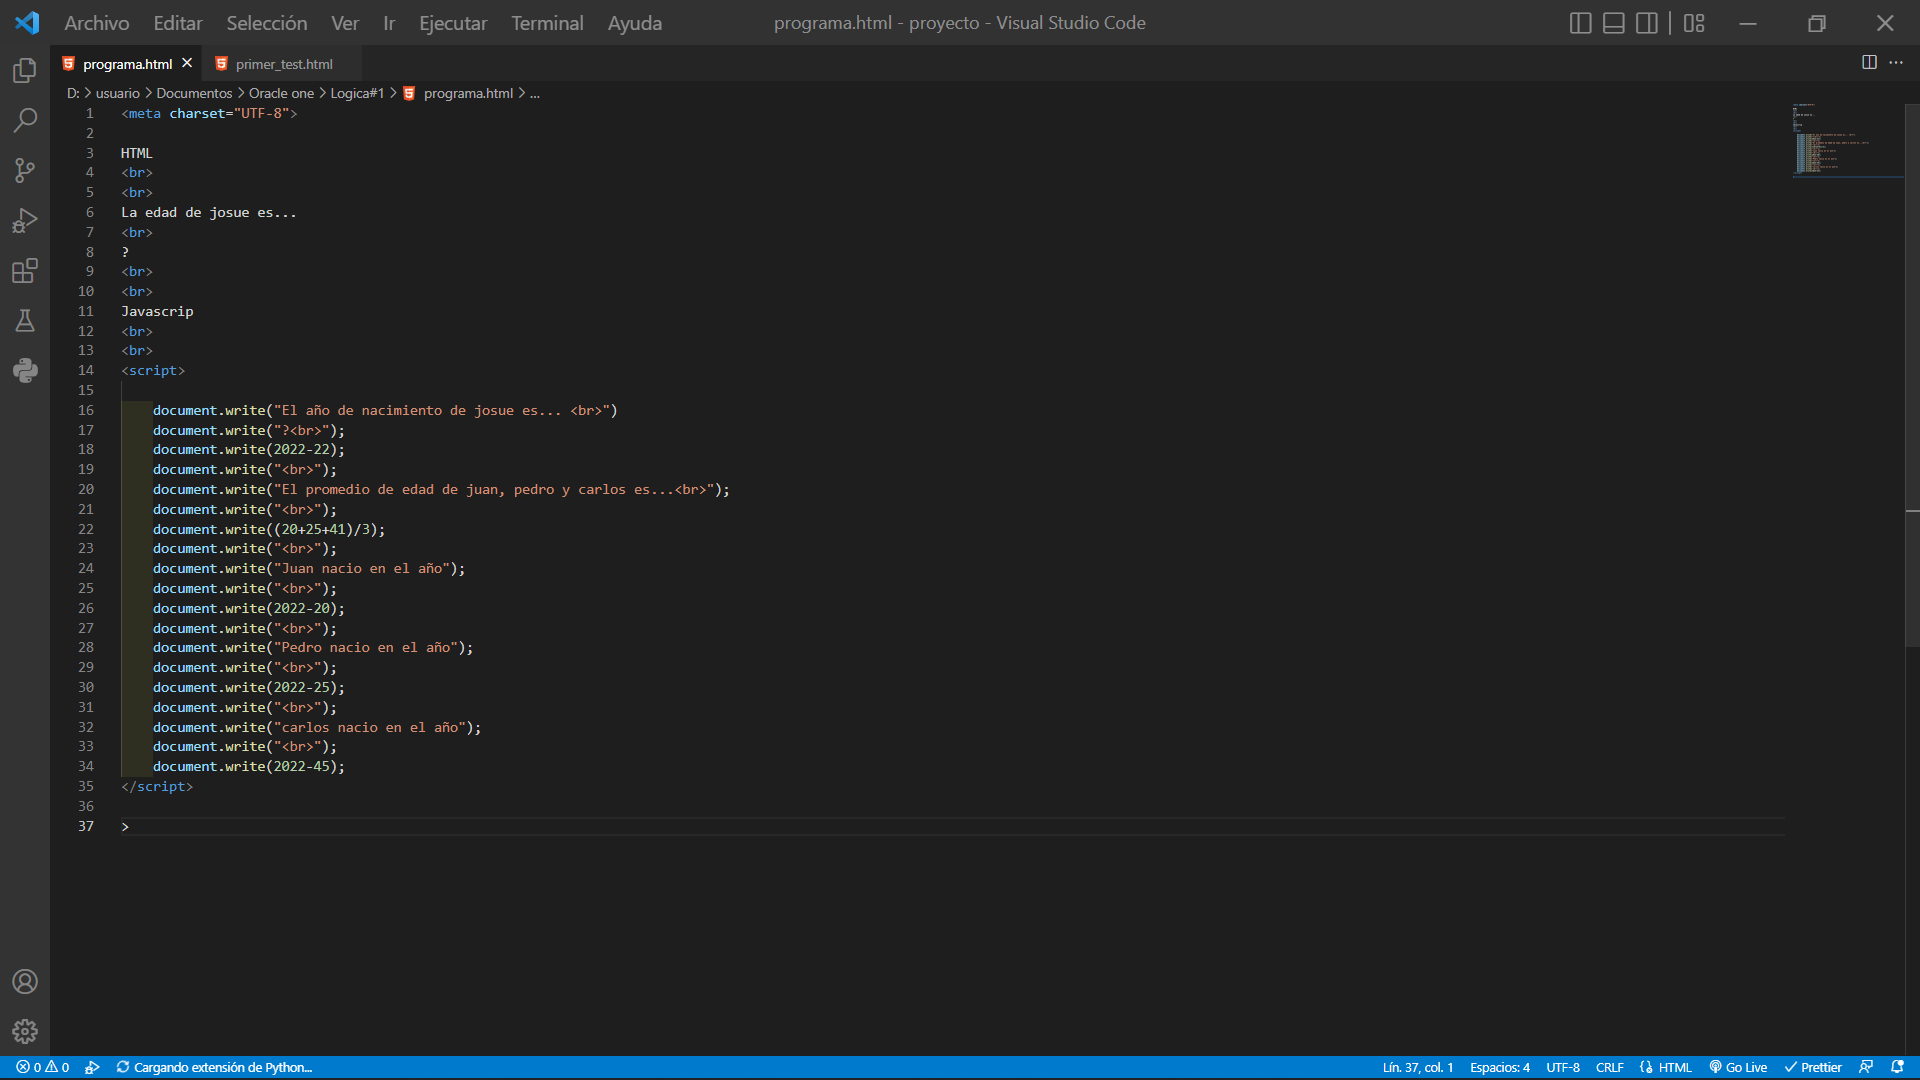Open the Ayuda menu
This screenshot has height=1080, width=1920.
635,23
